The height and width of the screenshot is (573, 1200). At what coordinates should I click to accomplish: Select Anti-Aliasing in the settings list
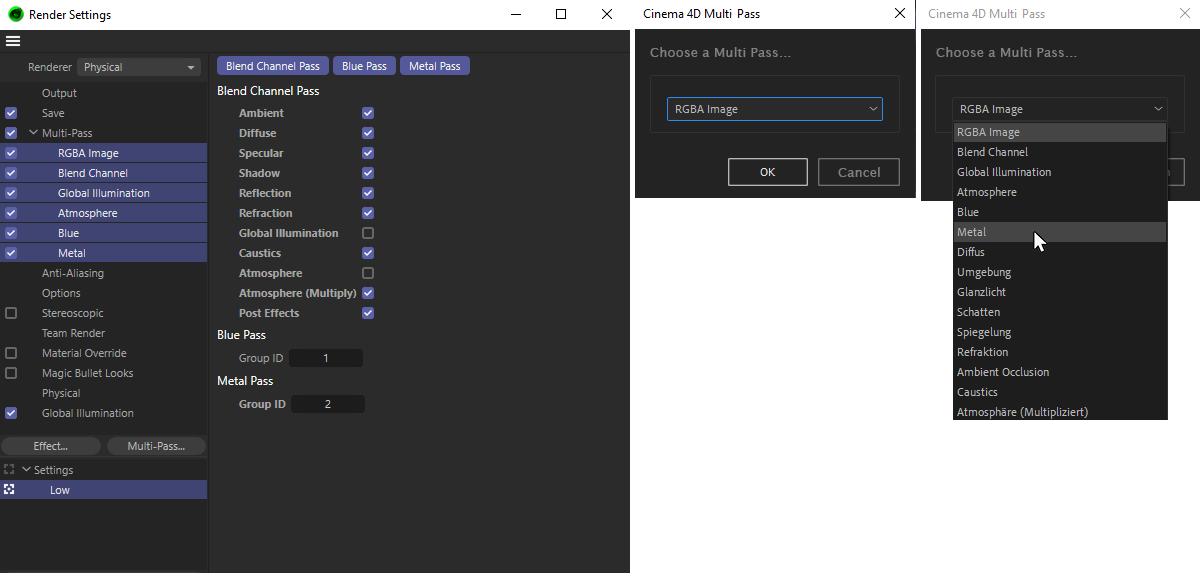click(73, 273)
